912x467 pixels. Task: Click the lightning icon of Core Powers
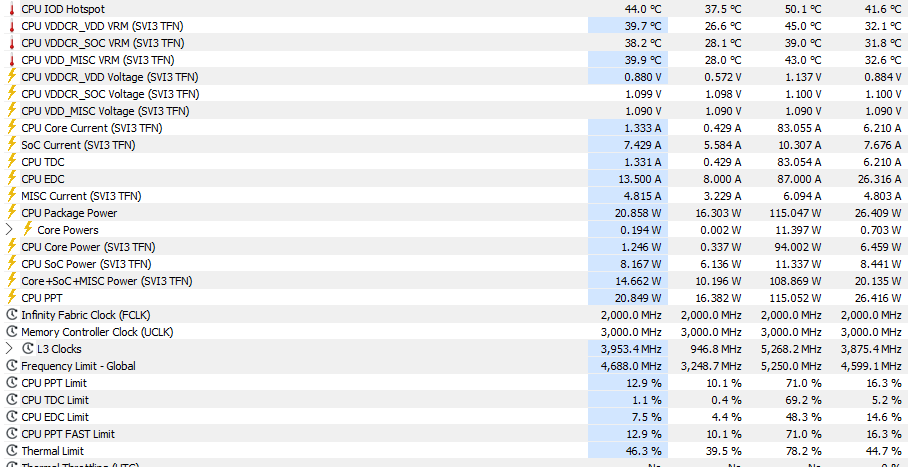point(27,230)
